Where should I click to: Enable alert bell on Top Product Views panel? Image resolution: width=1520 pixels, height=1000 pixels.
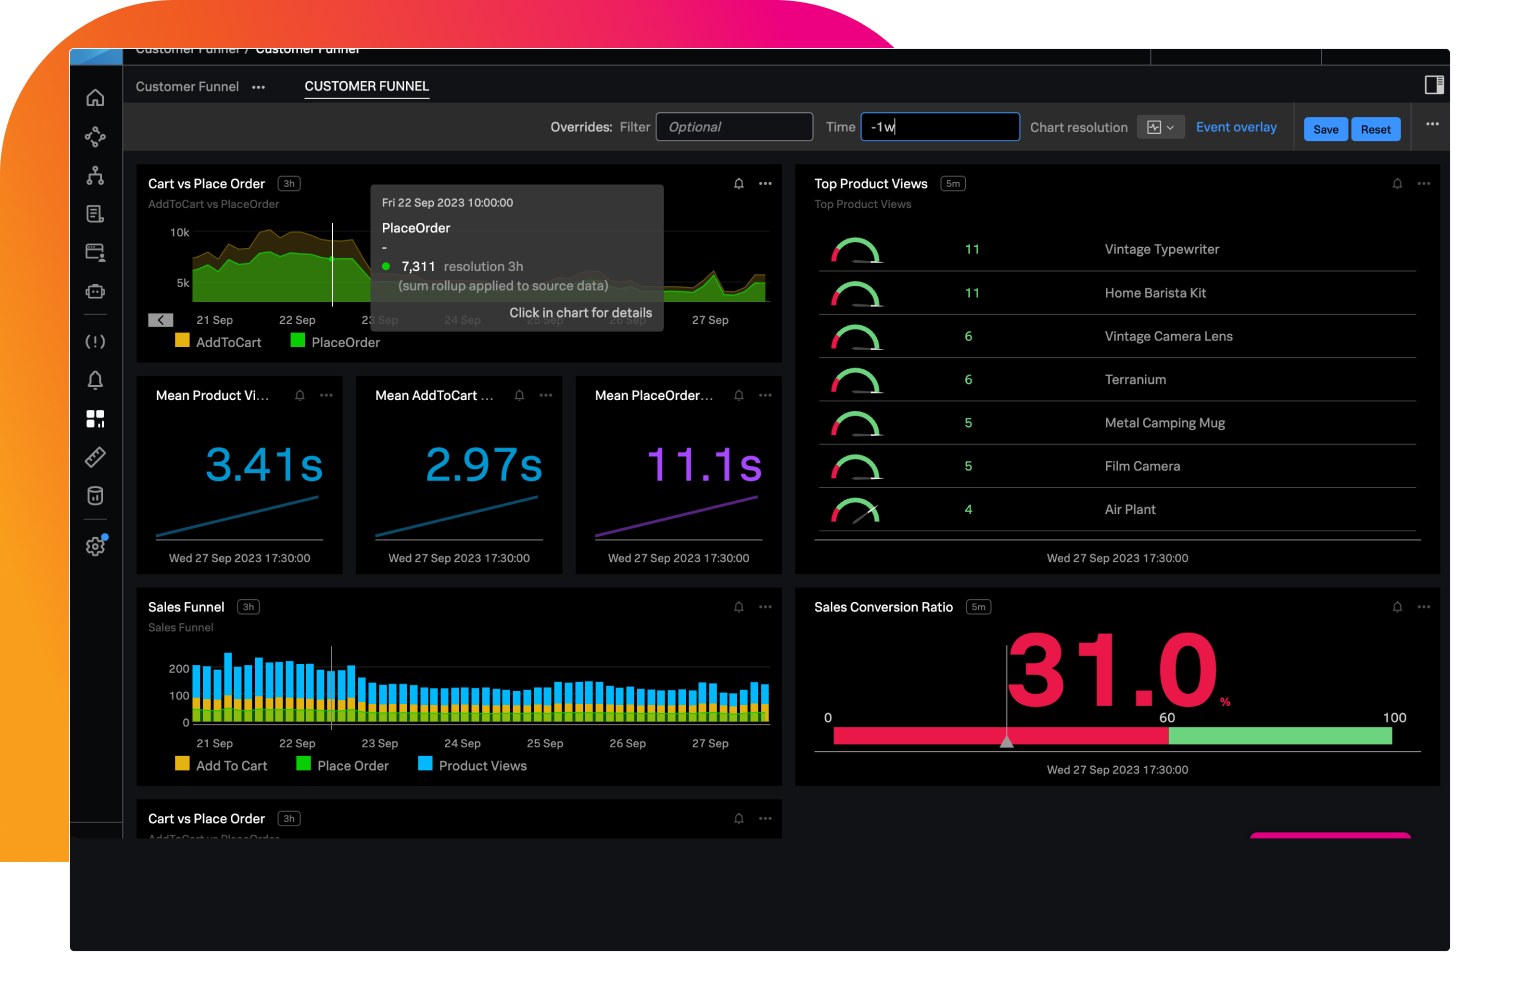click(1397, 183)
